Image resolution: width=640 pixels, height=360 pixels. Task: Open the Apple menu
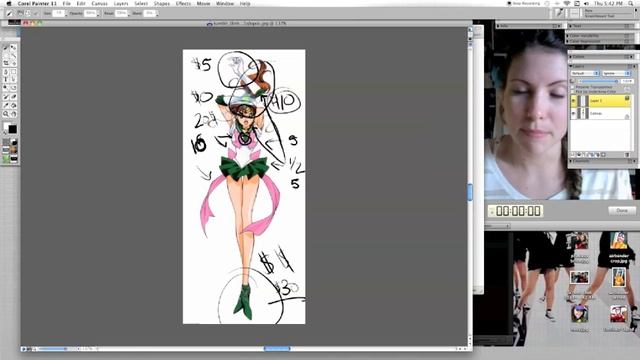9,3
